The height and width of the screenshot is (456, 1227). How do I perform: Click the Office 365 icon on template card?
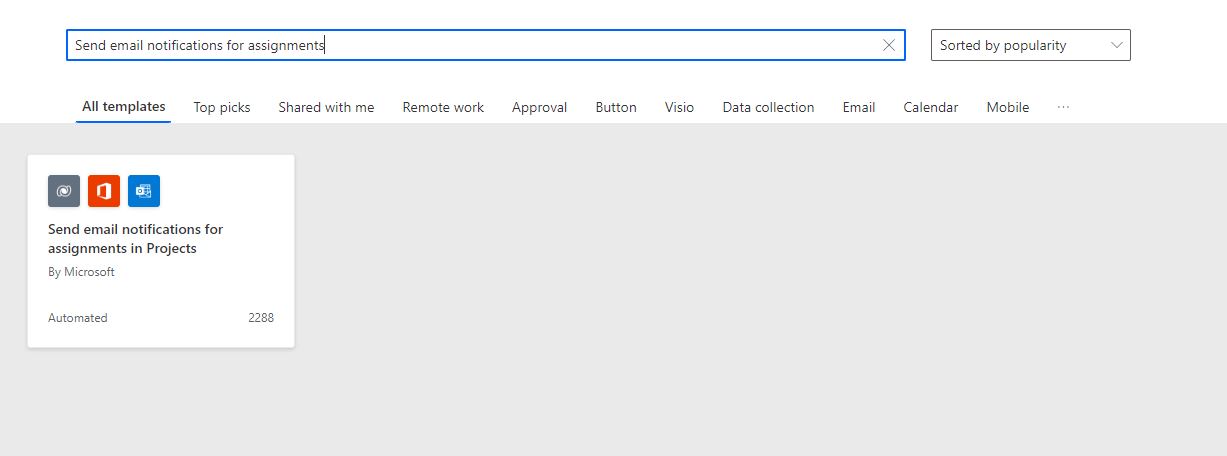tap(104, 191)
